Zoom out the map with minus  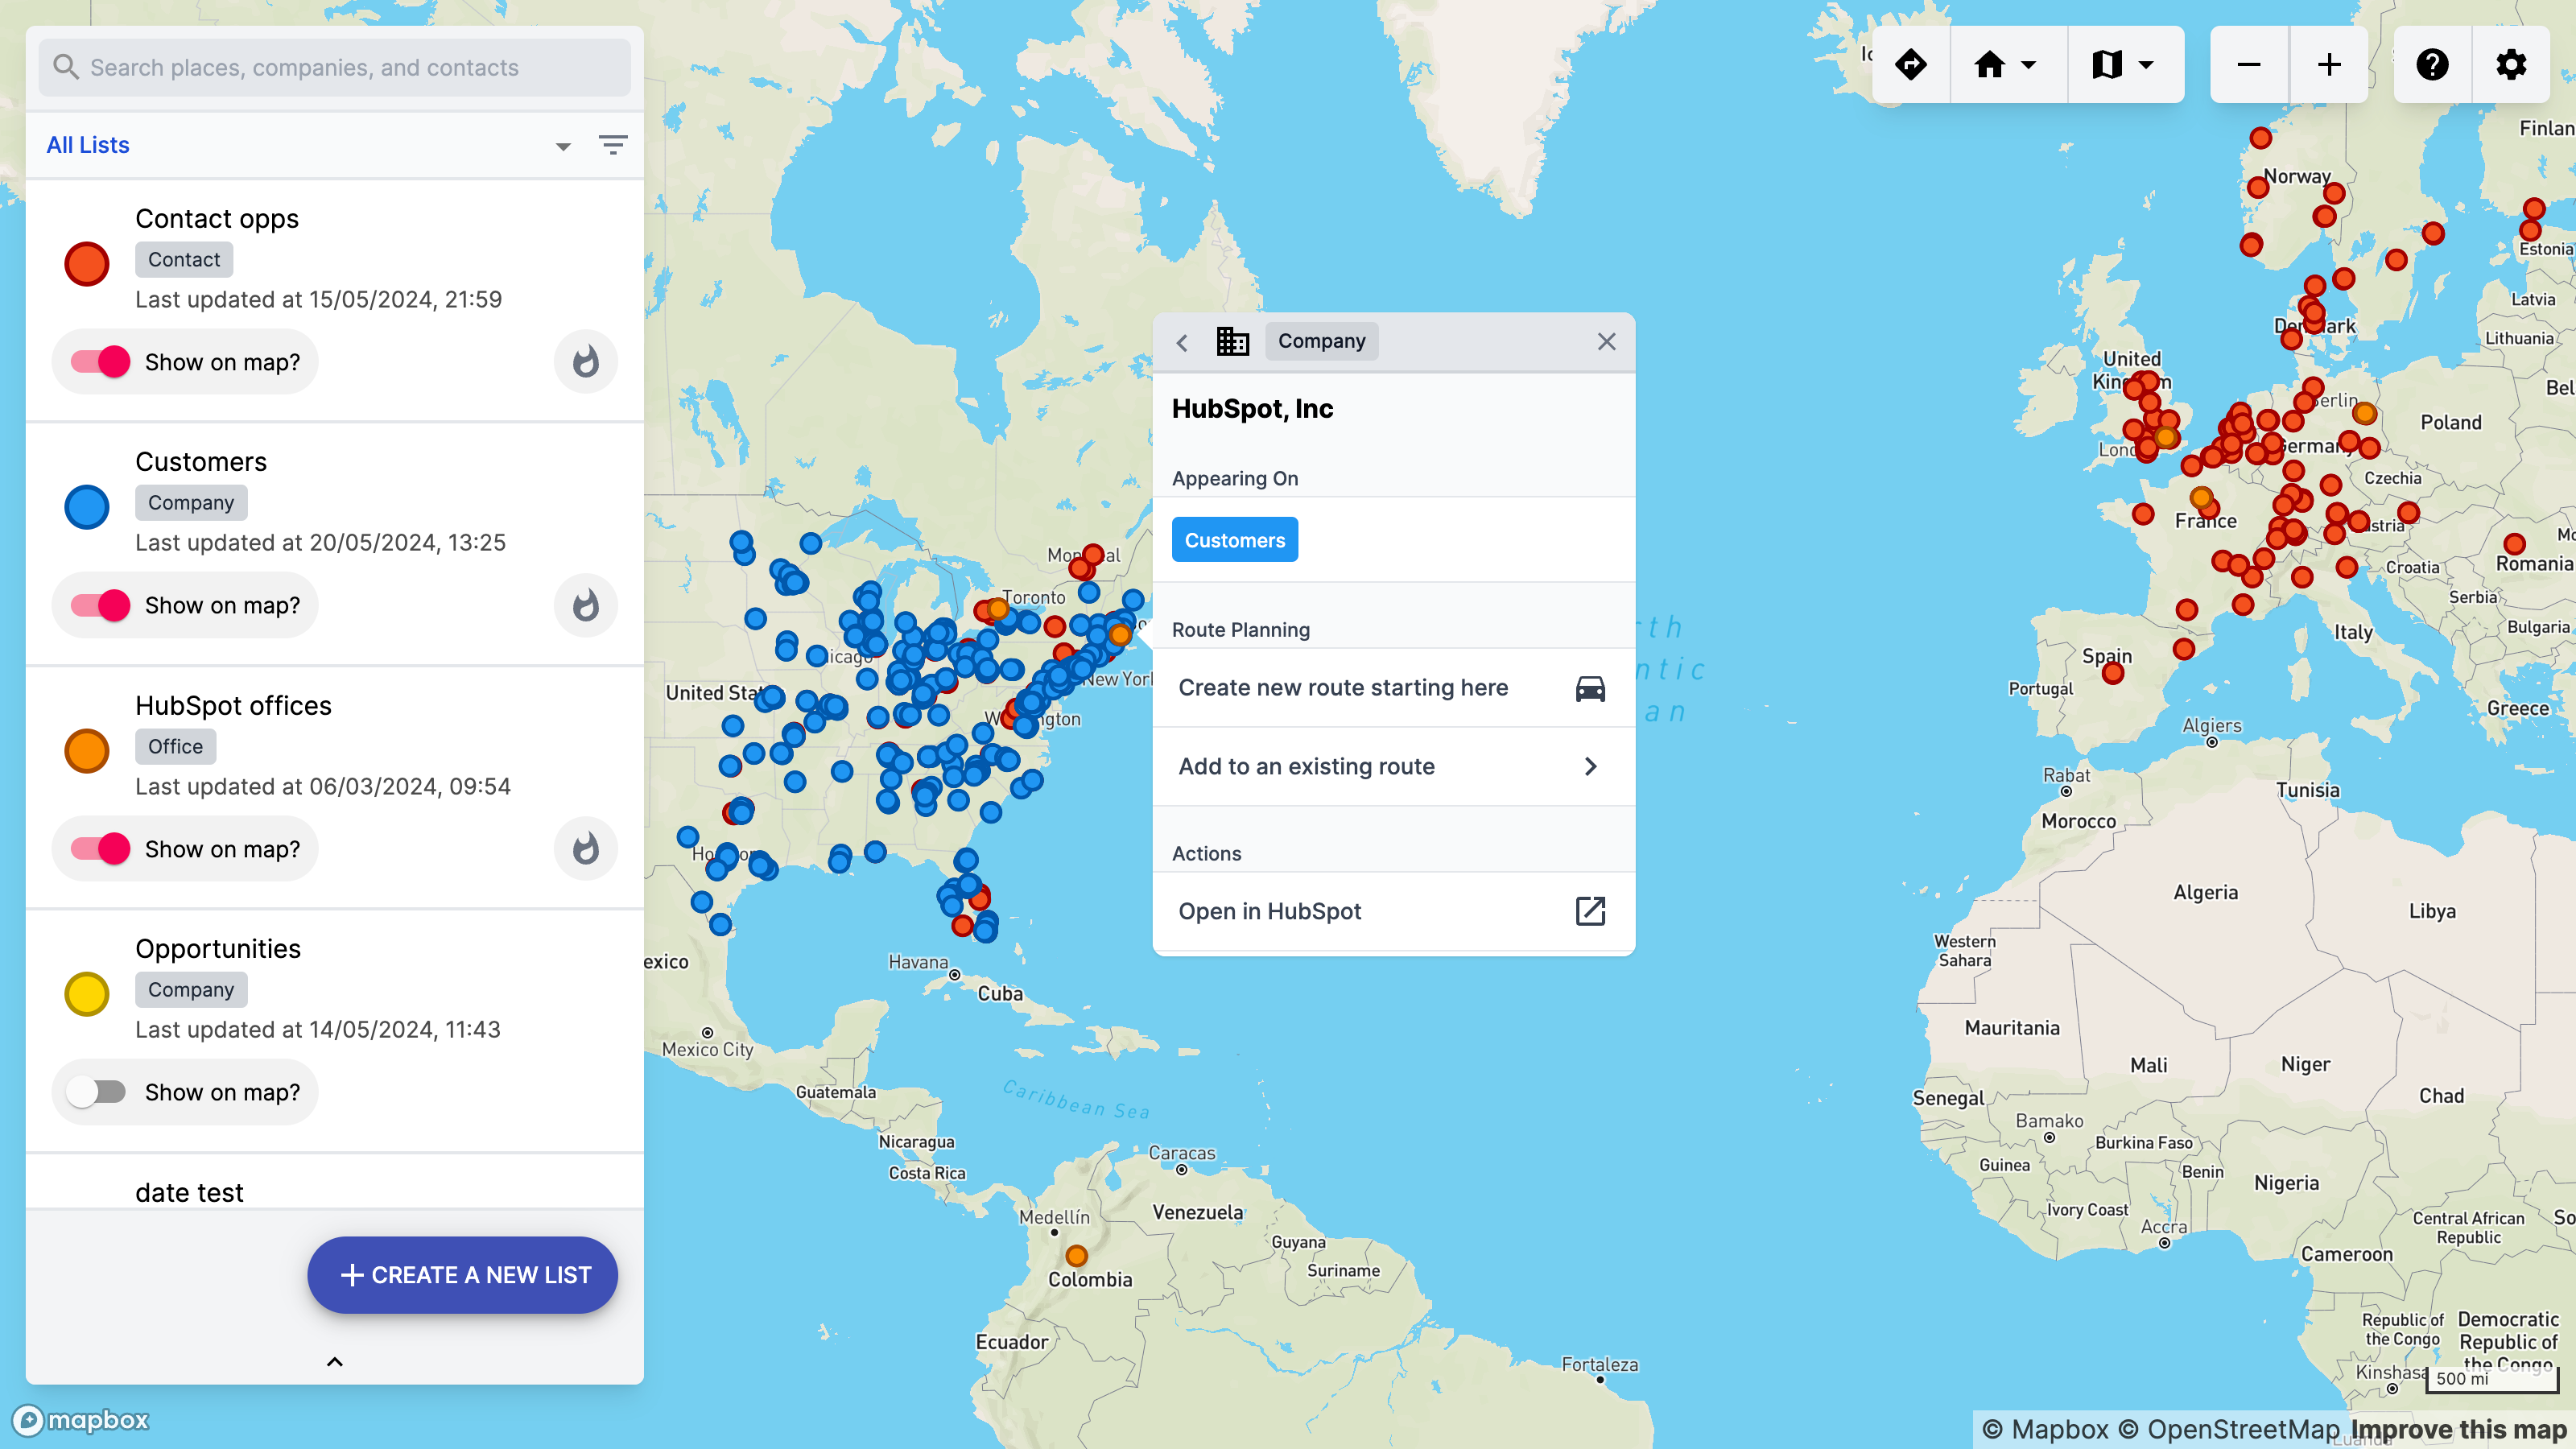coord(2249,65)
